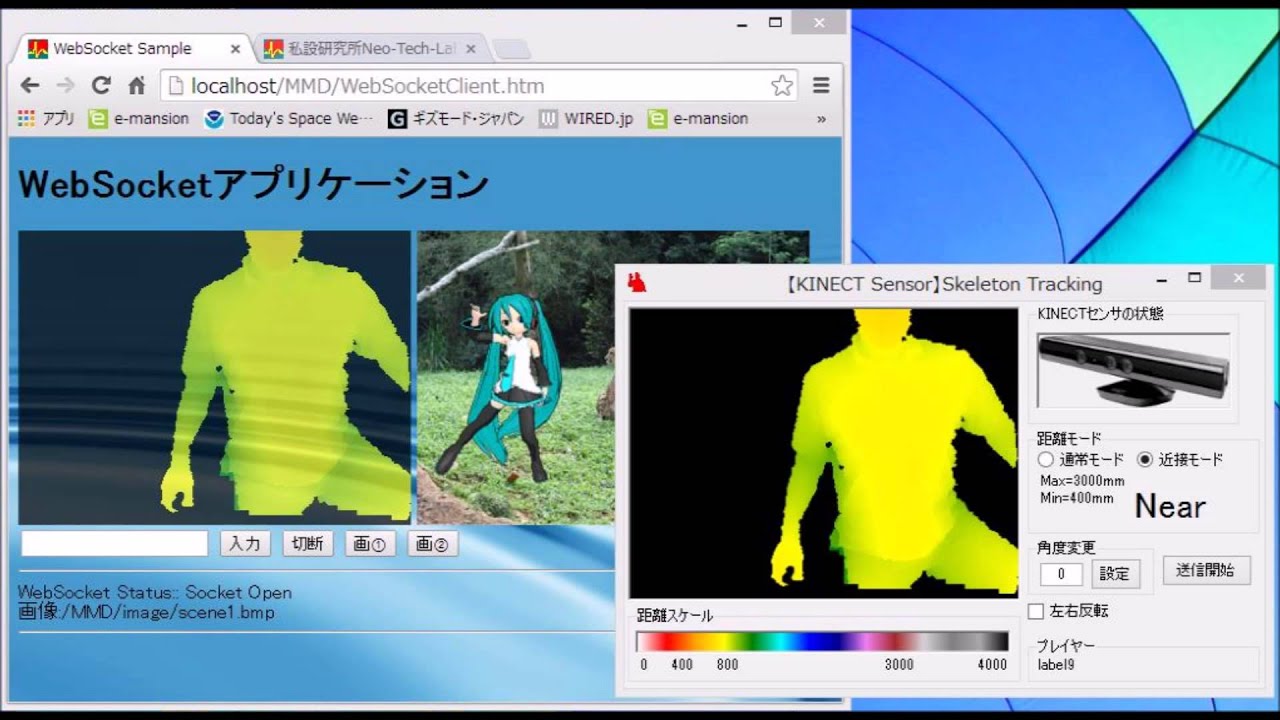Click the Miku character scene image
This screenshot has height=720, width=1280.
[x=515, y=377]
